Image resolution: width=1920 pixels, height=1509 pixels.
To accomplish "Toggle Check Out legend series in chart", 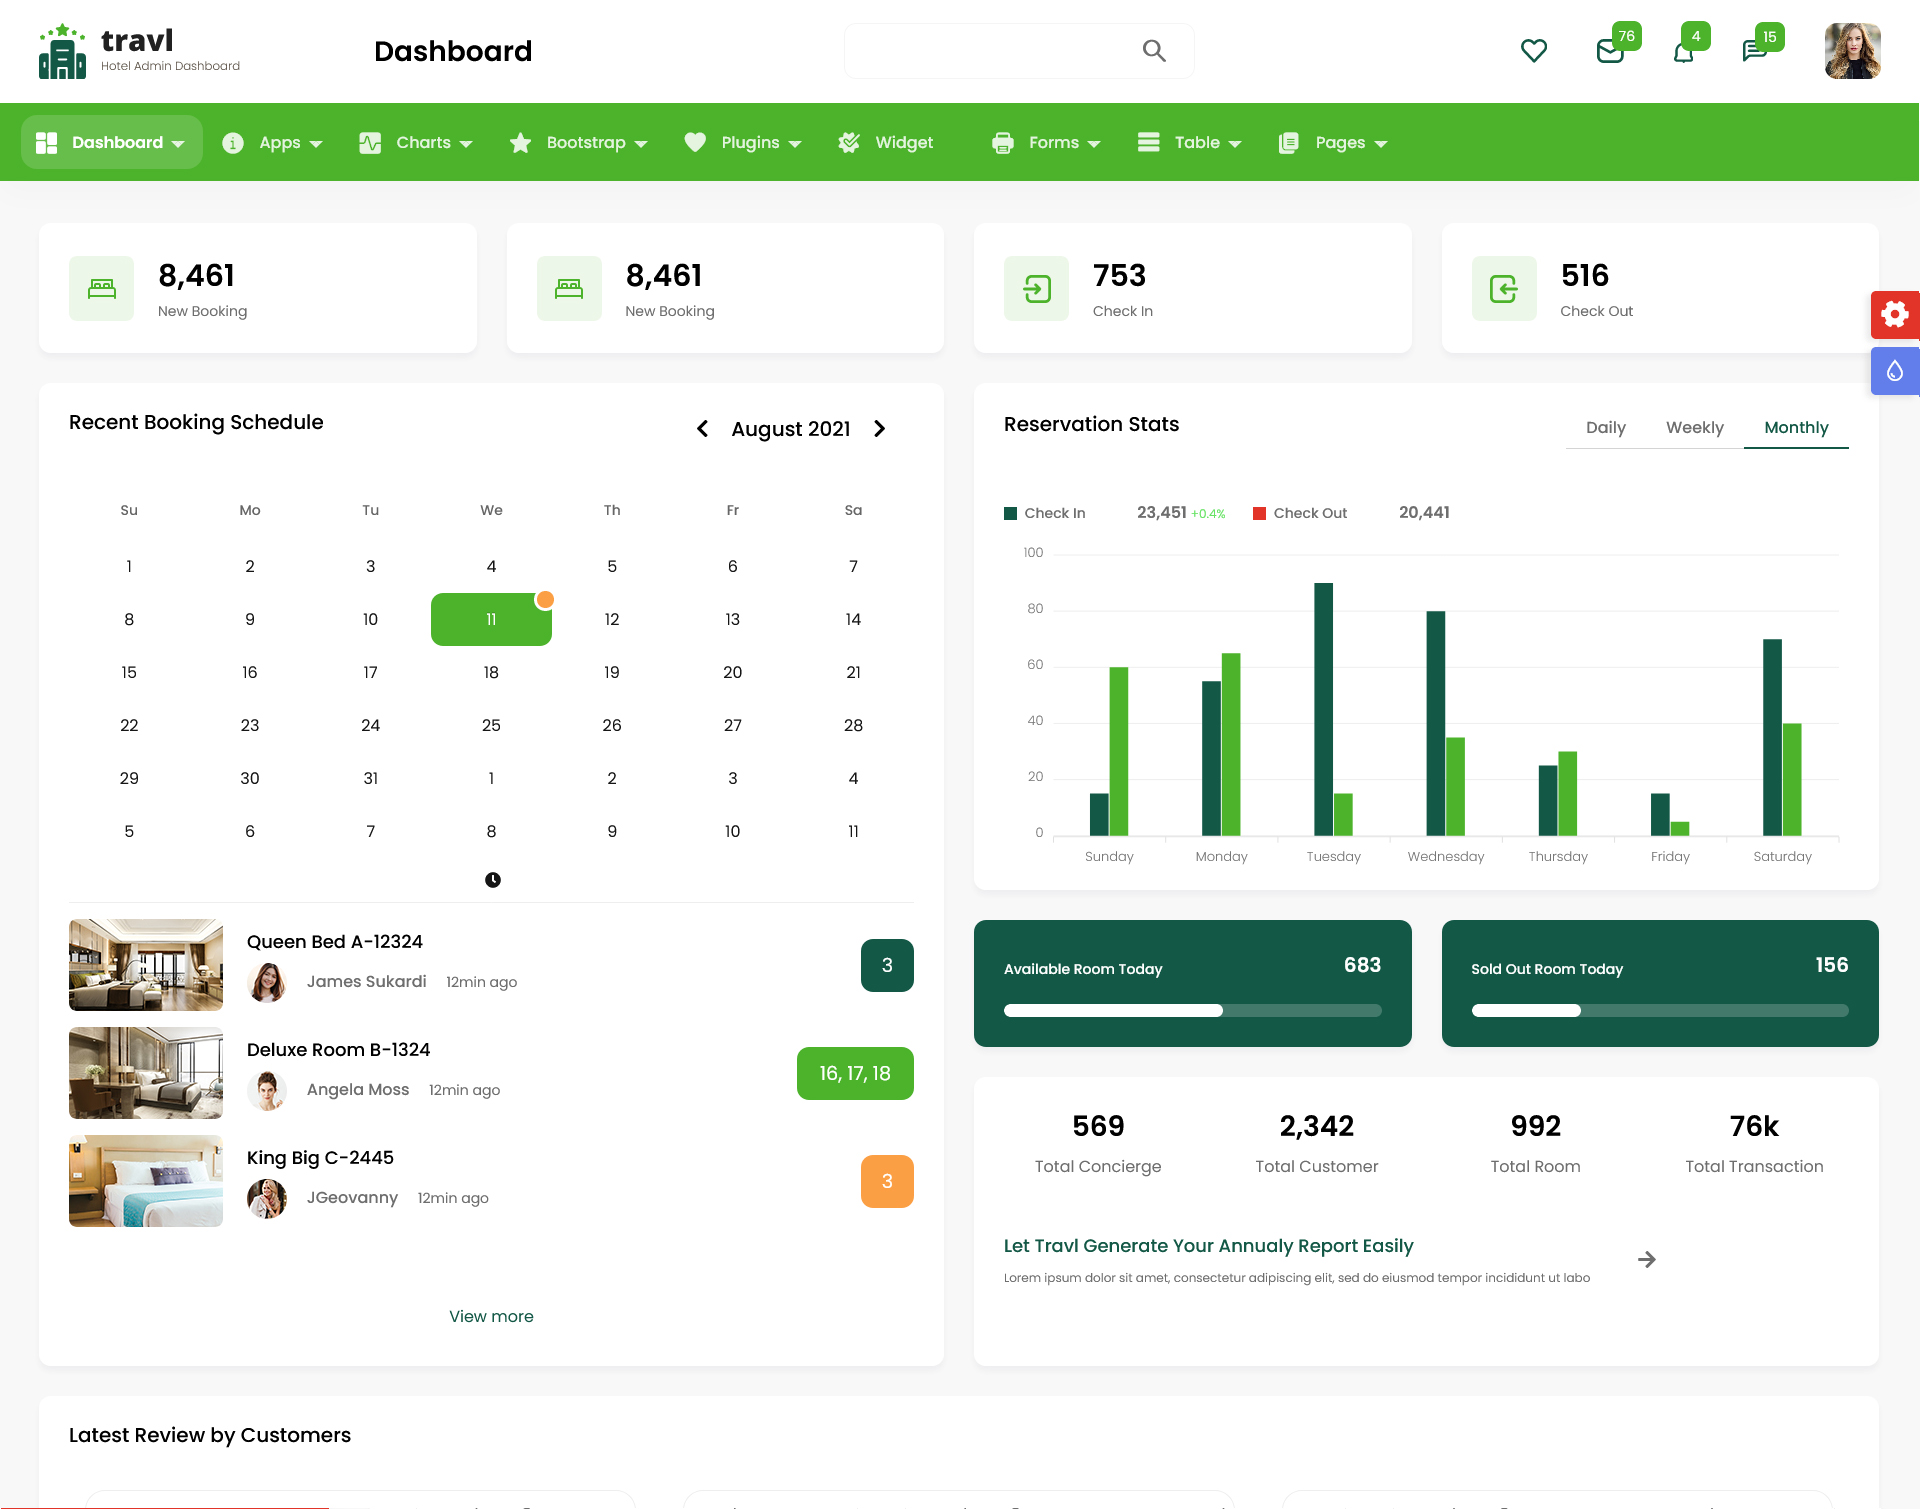I will (1300, 513).
